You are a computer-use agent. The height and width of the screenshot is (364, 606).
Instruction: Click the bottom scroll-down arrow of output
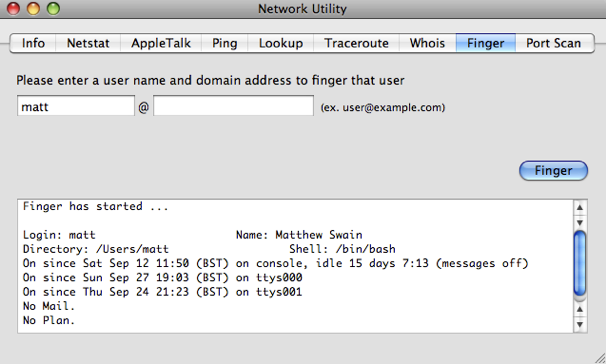(580, 325)
